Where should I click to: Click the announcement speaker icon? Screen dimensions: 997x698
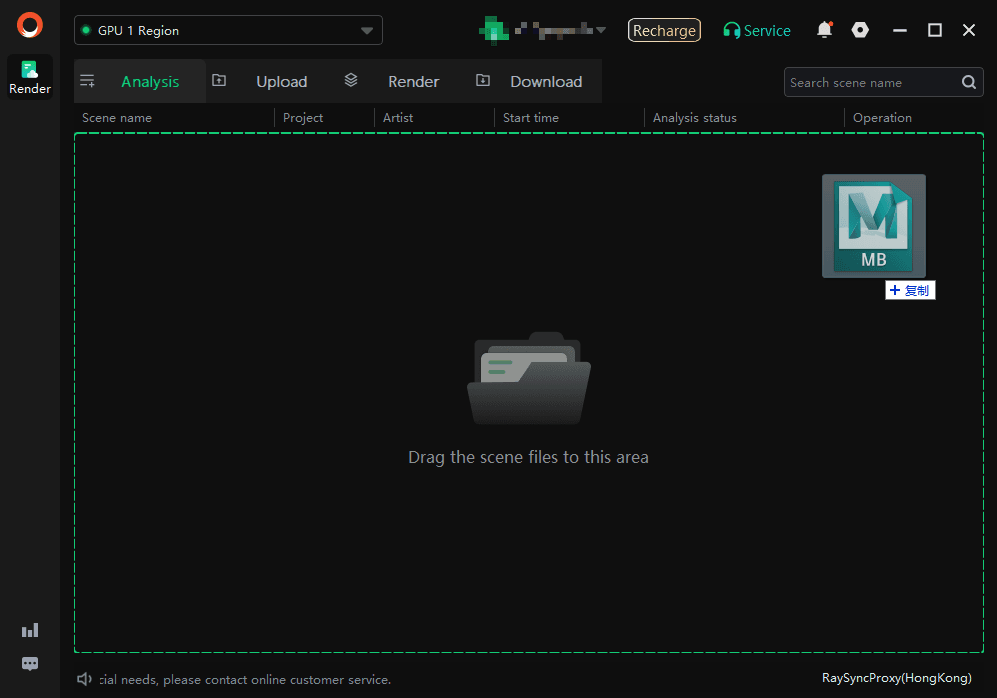coord(85,680)
